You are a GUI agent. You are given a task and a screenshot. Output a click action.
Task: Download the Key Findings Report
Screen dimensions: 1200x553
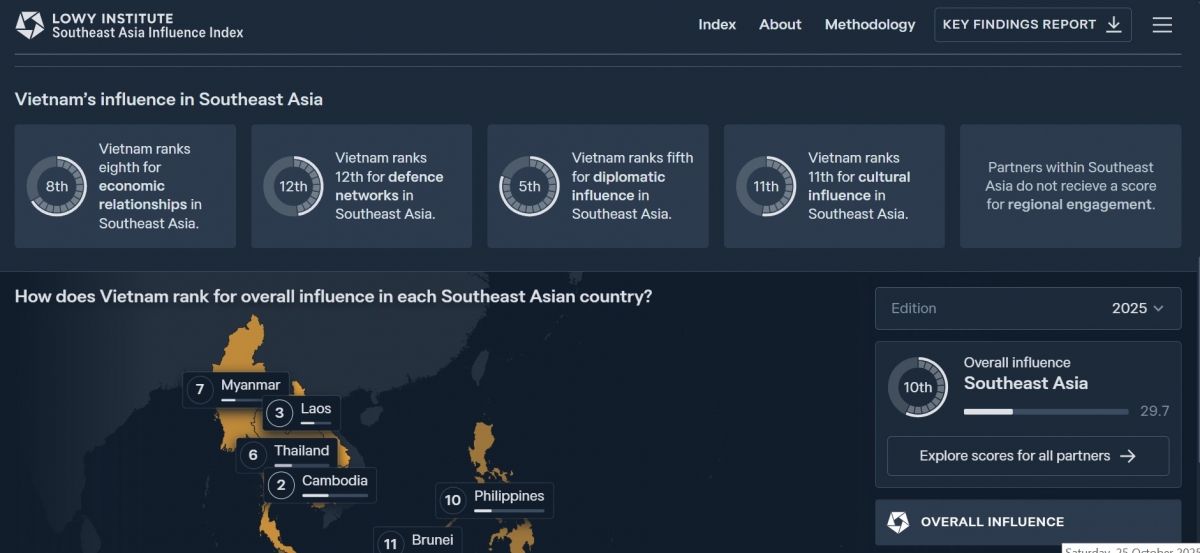(x=1032, y=25)
